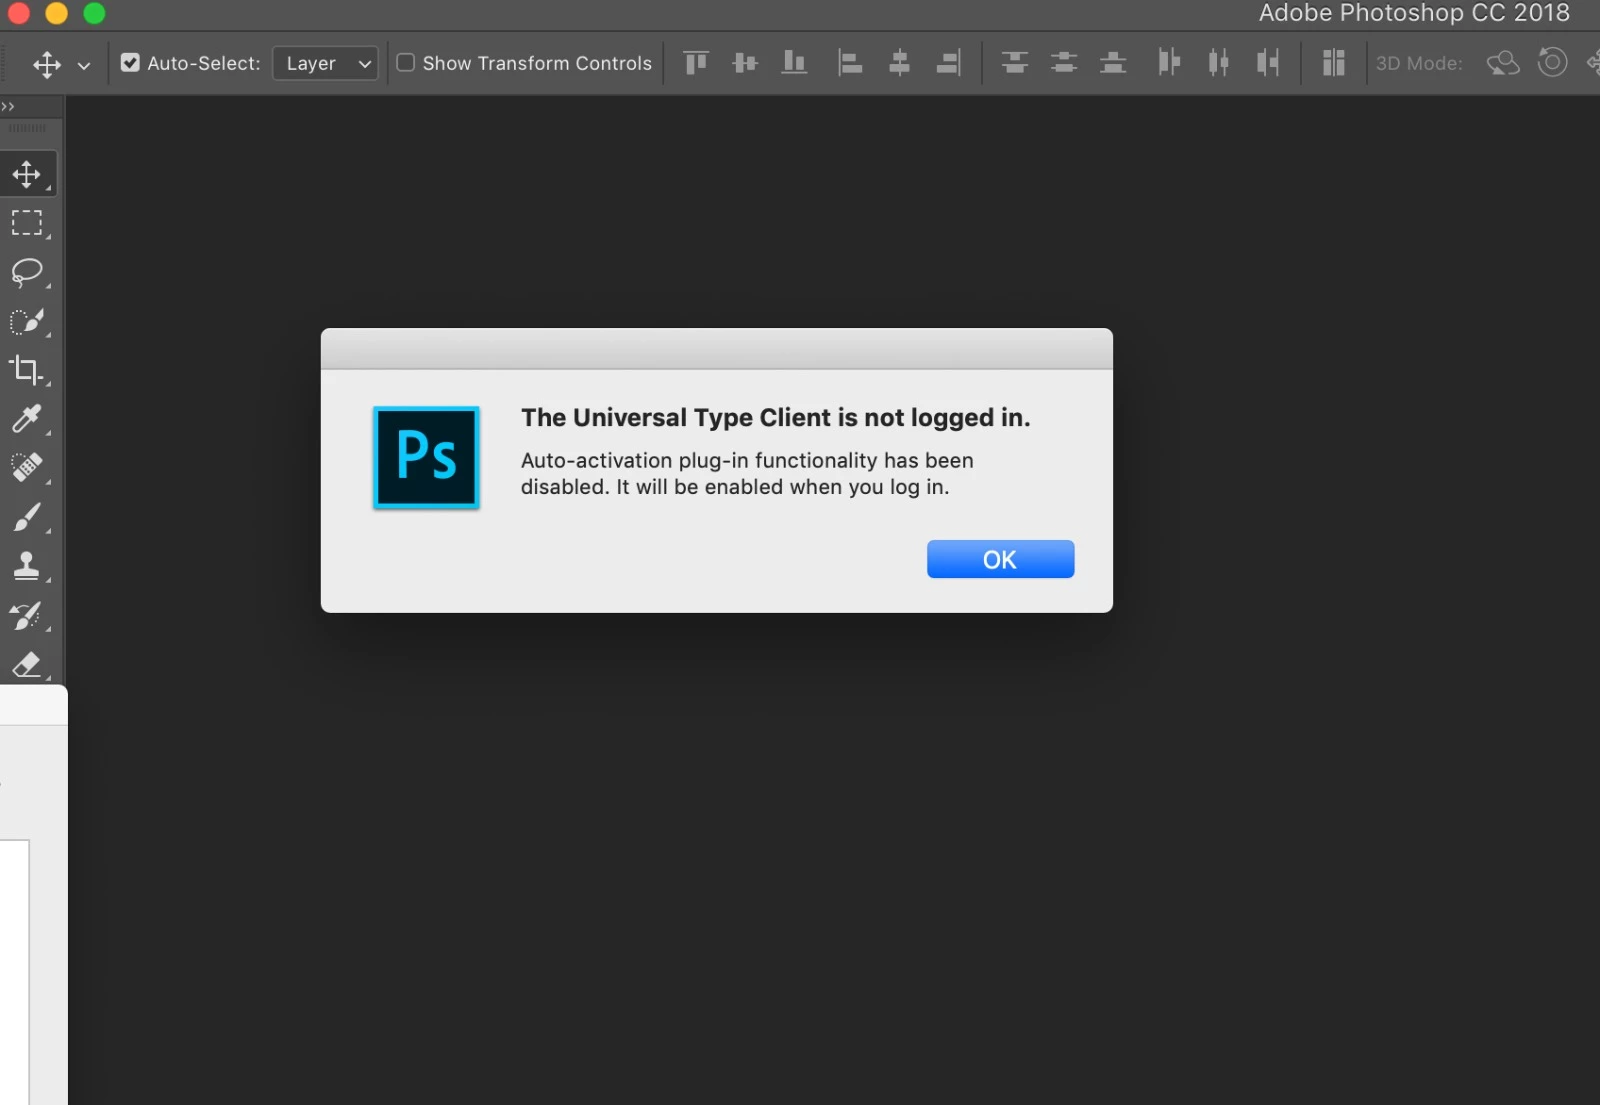1600x1105 pixels.
Task: Select the Move tool in the toolbox
Action: 28,174
